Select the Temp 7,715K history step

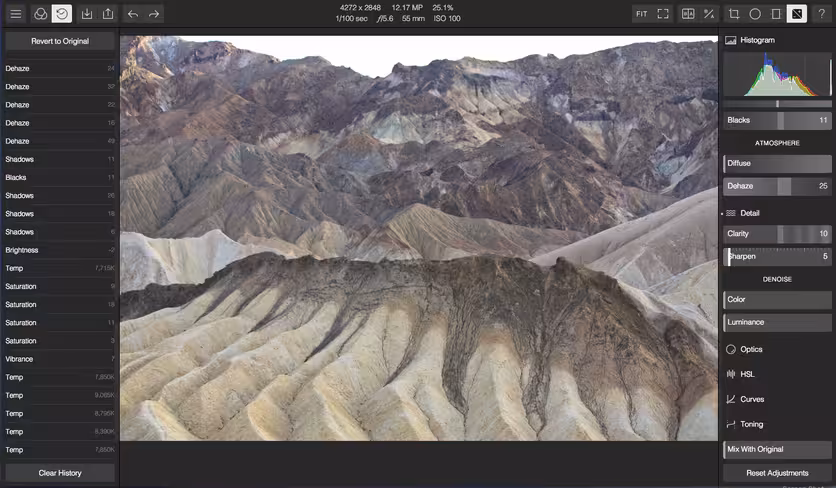pyautogui.click(x=60, y=268)
